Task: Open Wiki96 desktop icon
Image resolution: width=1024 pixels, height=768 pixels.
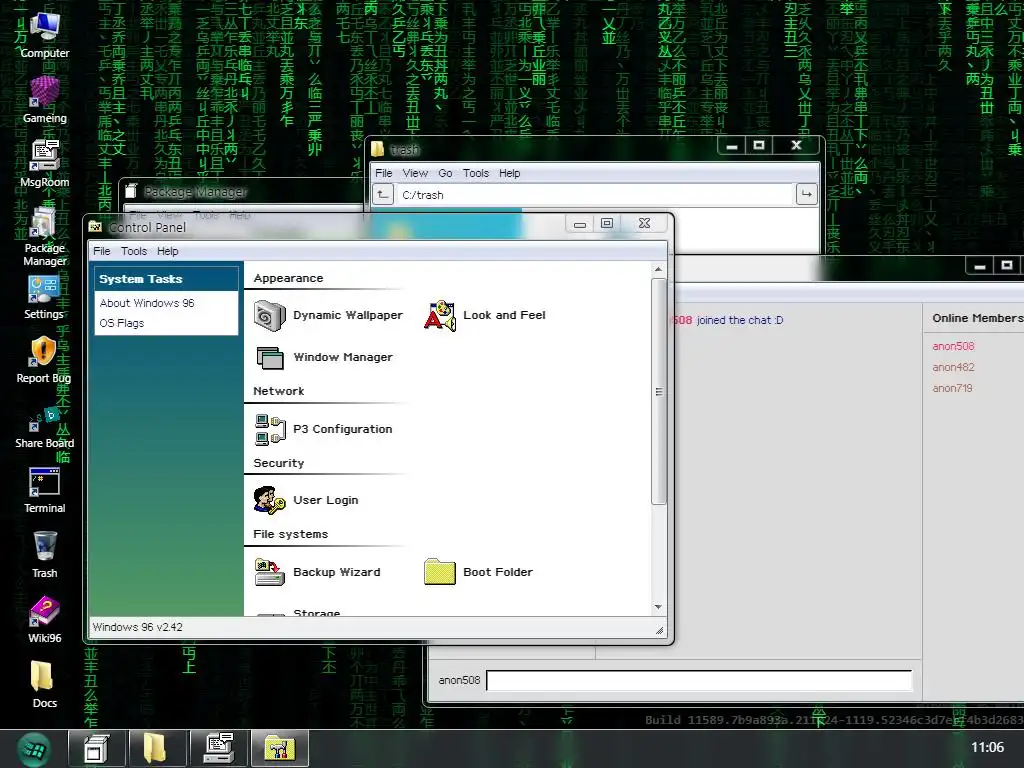Action: [x=44, y=620]
